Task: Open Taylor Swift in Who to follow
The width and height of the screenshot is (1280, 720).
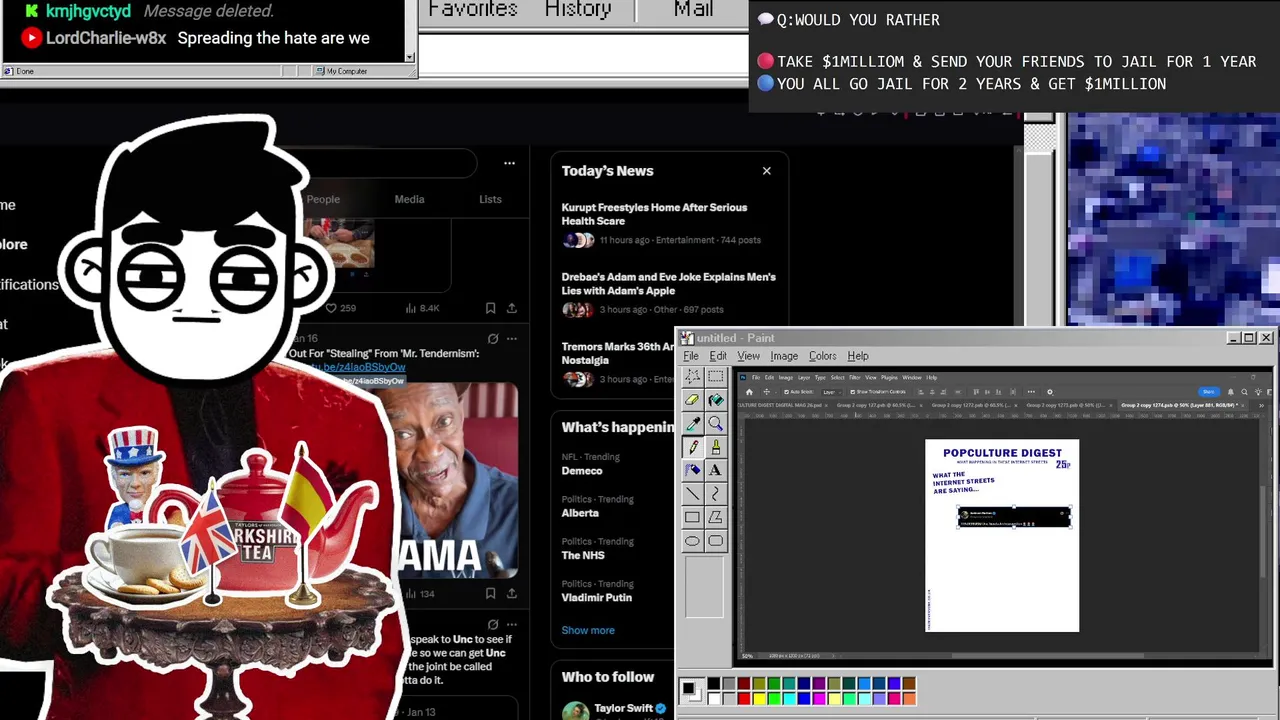Action: (622, 708)
